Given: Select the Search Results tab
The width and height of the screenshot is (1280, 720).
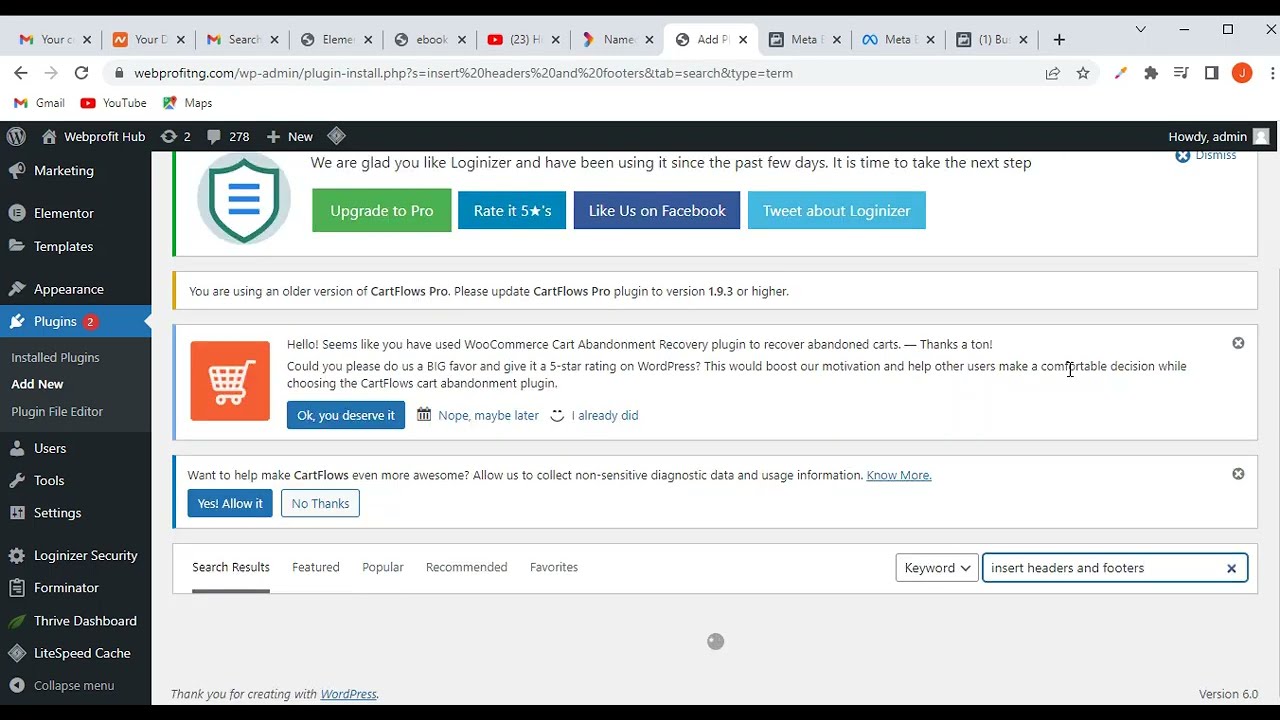Looking at the screenshot, I should [231, 567].
